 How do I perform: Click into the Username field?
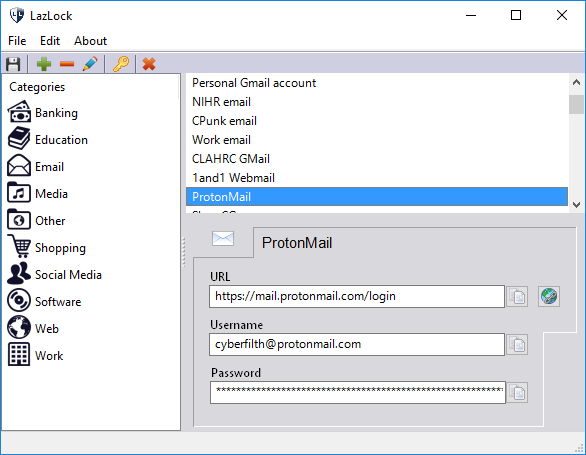[357, 345]
